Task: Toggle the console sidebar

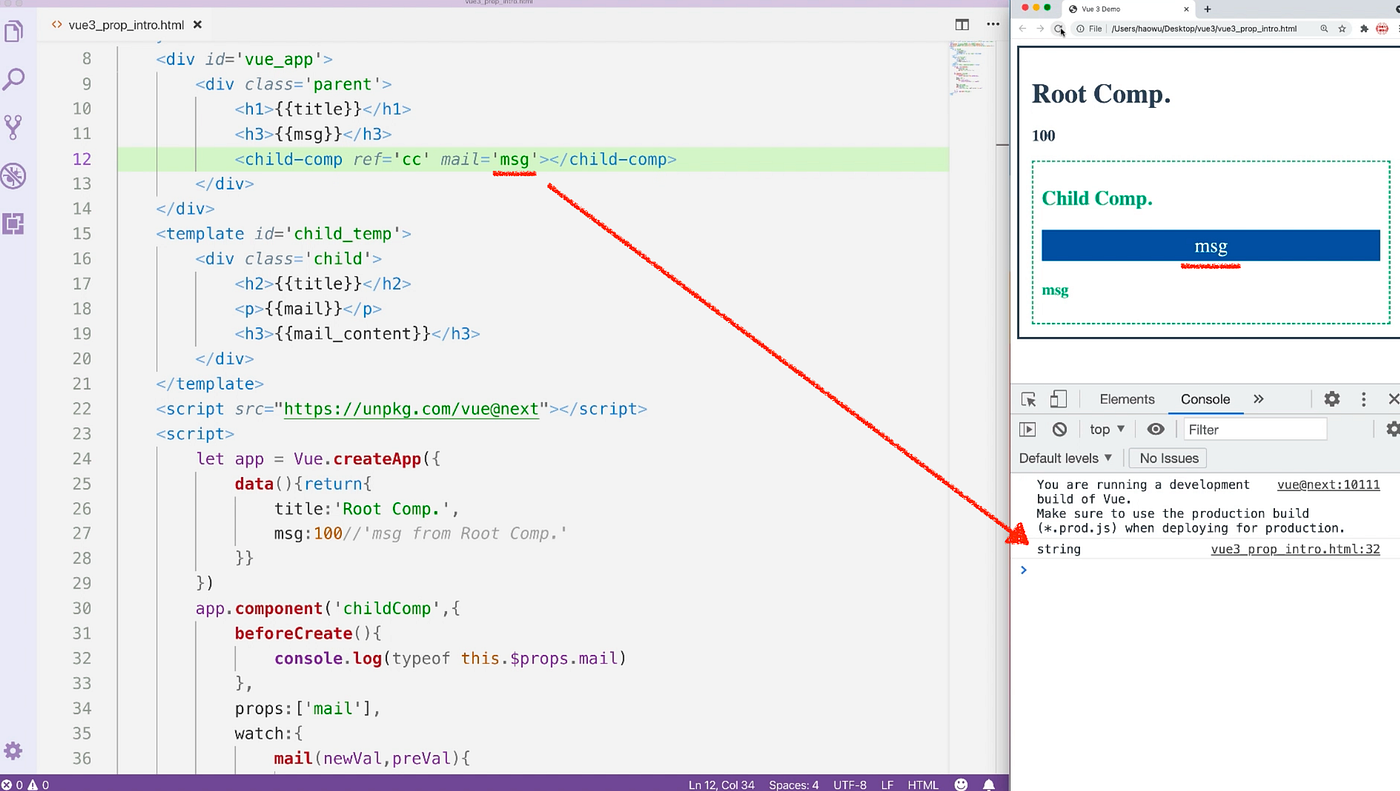Action: point(1027,429)
